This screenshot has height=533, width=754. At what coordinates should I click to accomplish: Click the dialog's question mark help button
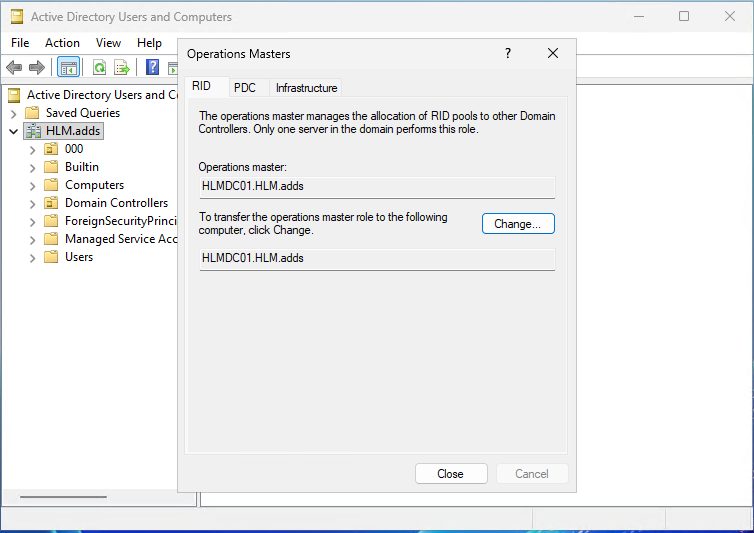point(508,54)
